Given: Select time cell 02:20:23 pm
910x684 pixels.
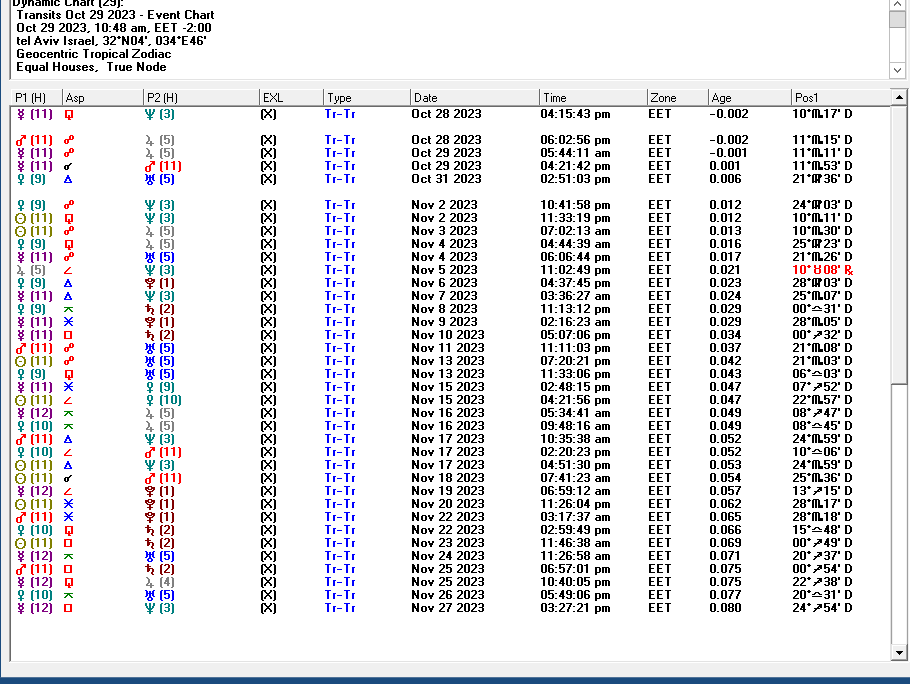Looking at the screenshot, I should (575, 453).
